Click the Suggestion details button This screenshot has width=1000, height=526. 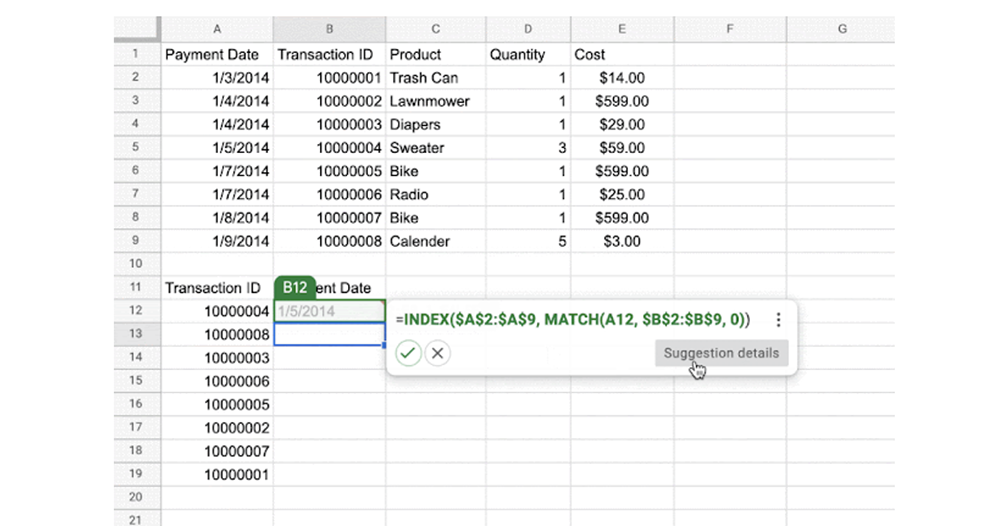coord(721,353)
